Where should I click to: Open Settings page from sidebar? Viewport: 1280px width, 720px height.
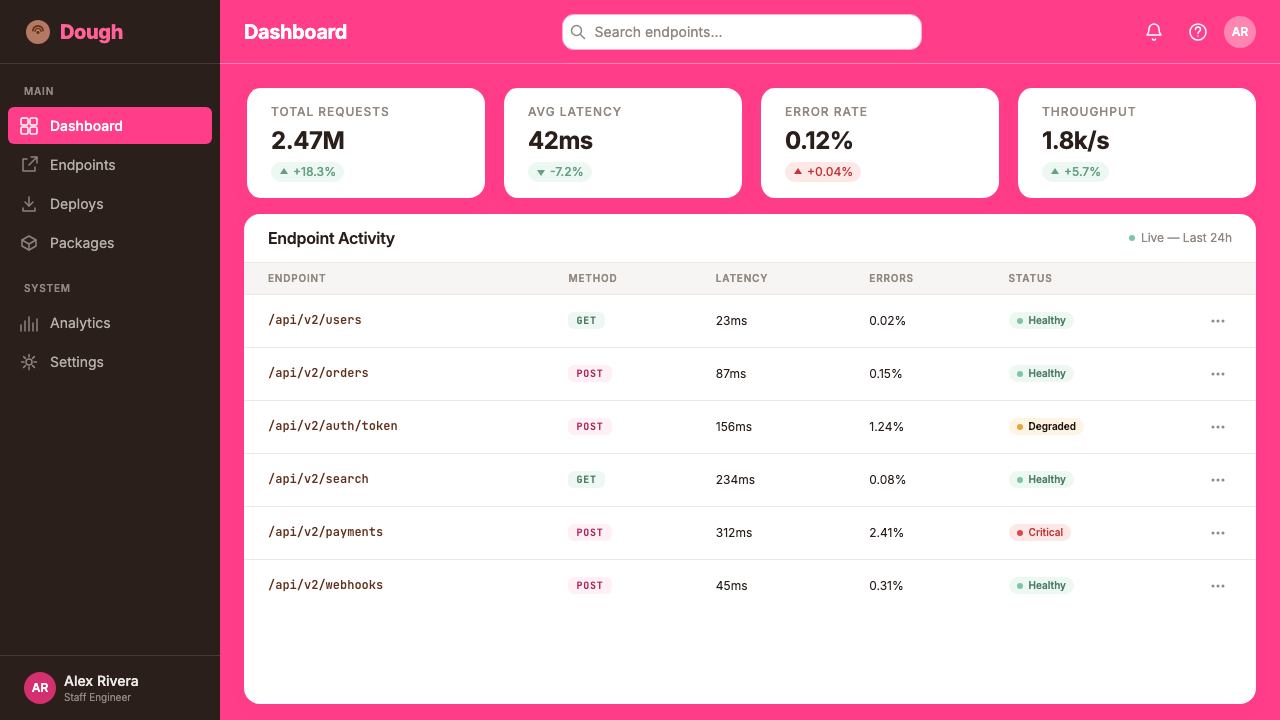point(110,362)
